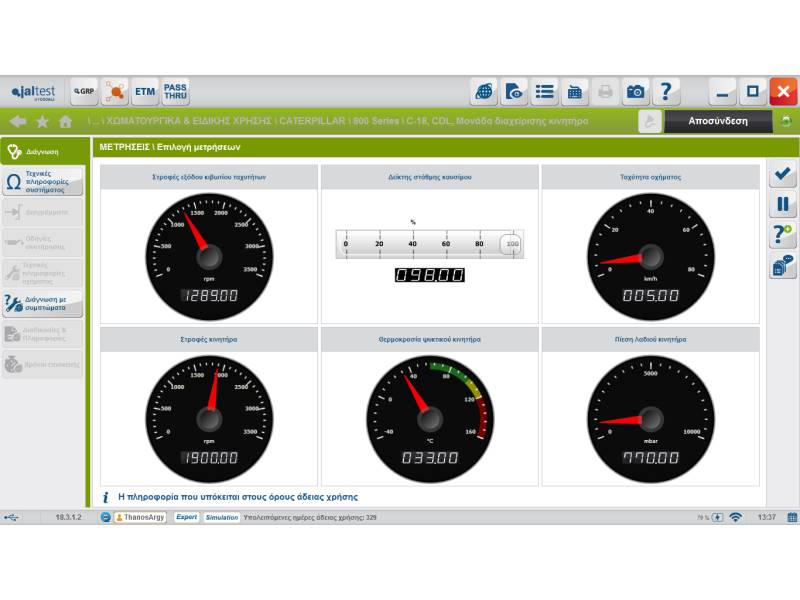This screenshot has width=800, height=600.
Task: Click the favorites star icon
Action: pos(42,121)
